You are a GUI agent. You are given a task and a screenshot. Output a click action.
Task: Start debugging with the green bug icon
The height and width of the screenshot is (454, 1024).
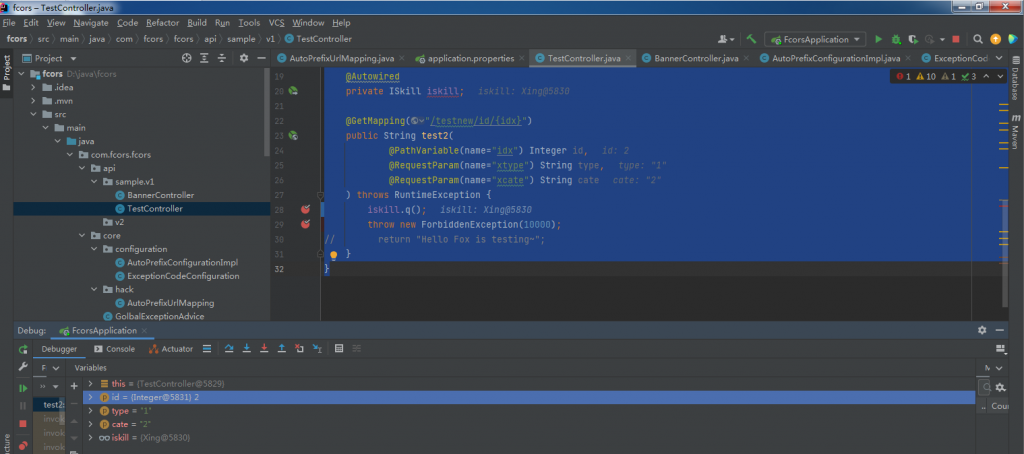(x=896, y=39)
